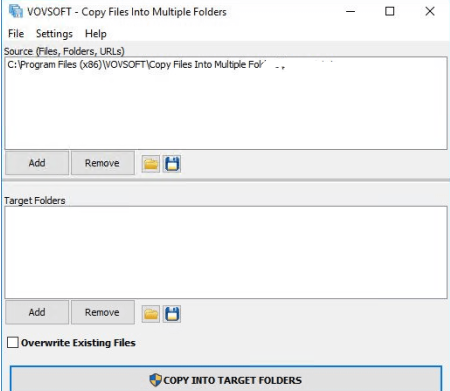Minimize the VOVSOFT window
Screen dimensions: 450x391
pos(350,12)
